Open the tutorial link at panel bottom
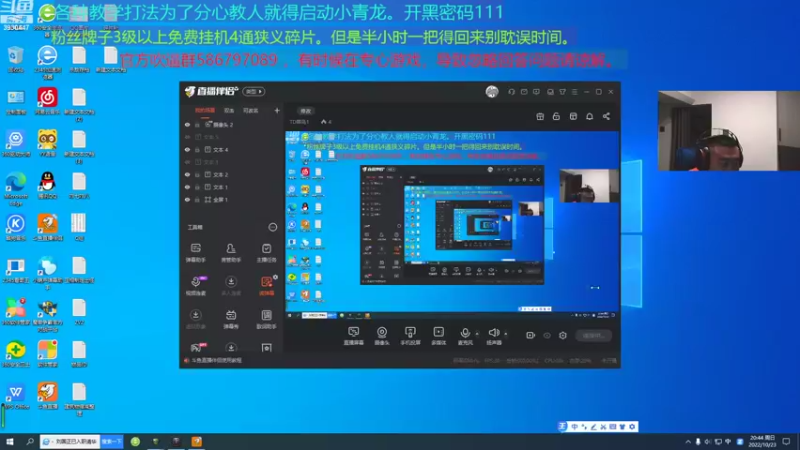This screenshot has width=800, height=450. point(217,360)
